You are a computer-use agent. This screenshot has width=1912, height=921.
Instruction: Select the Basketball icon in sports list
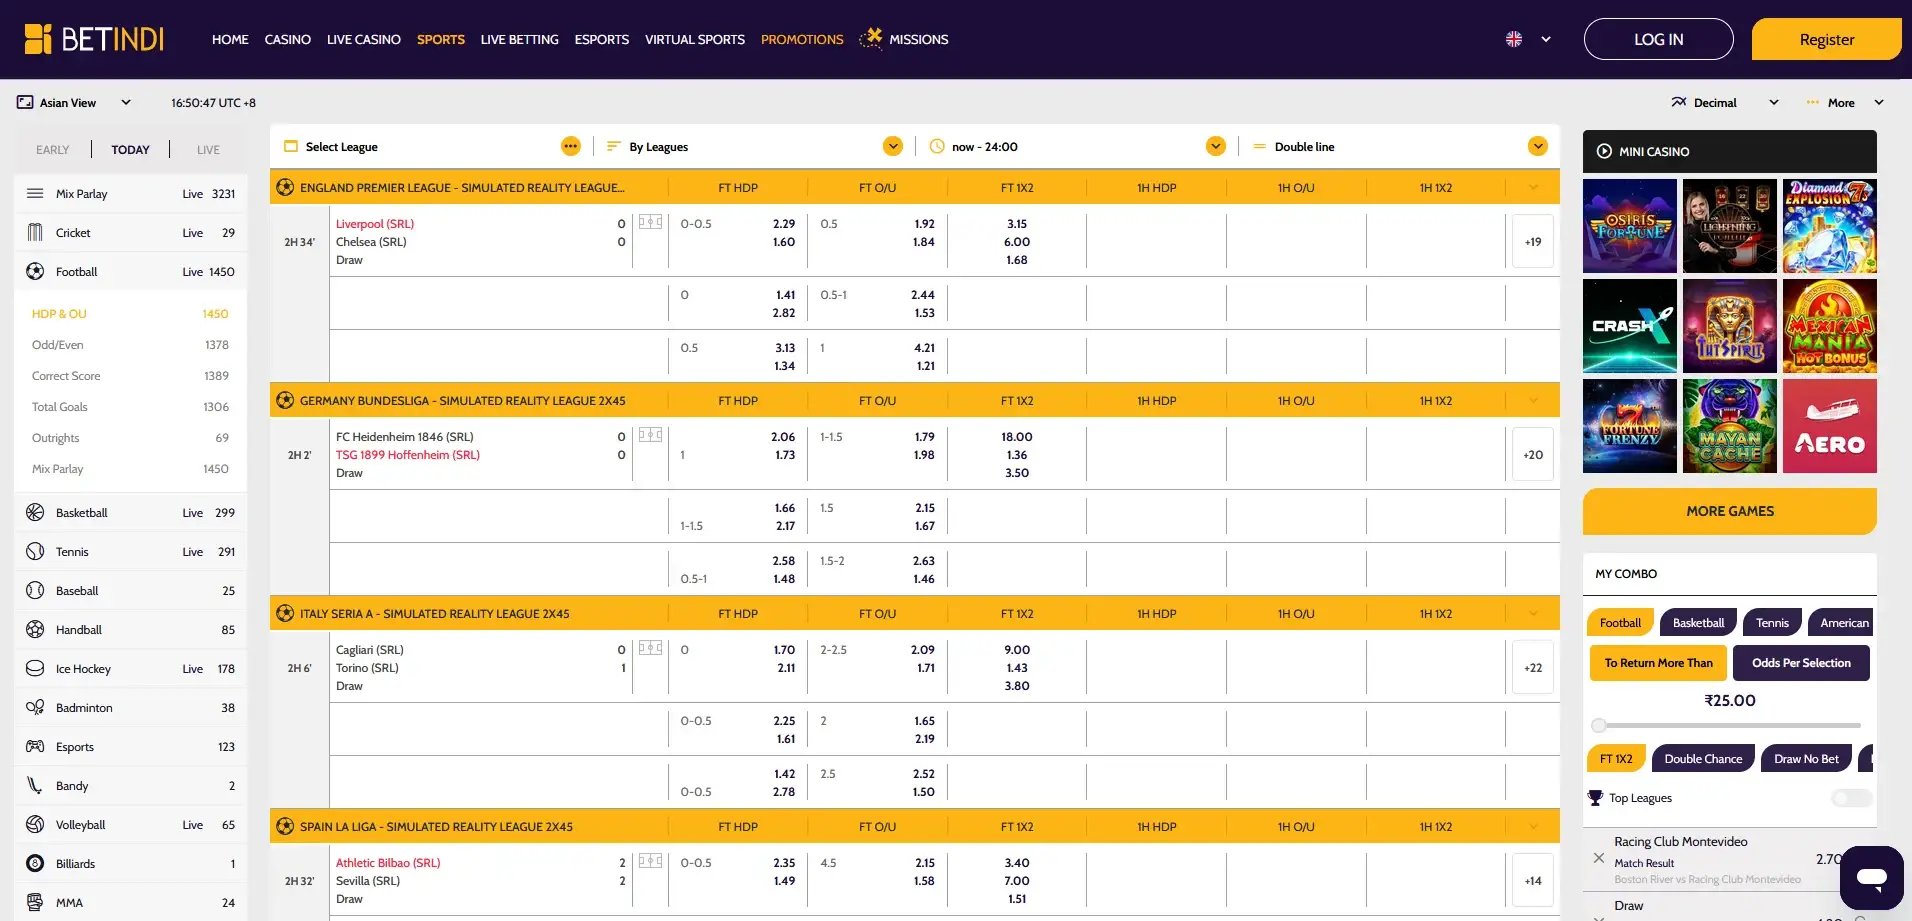pyautogui.click(x=35, y=513)
